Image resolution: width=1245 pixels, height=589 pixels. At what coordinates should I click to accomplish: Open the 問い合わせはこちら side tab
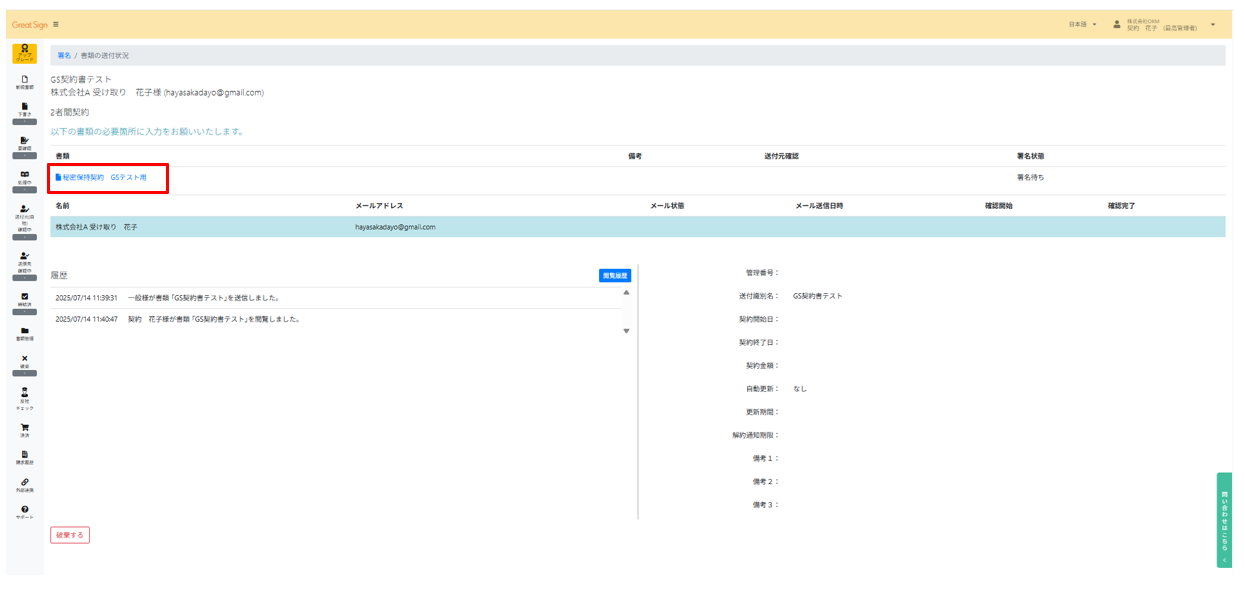click(1222, 515)
